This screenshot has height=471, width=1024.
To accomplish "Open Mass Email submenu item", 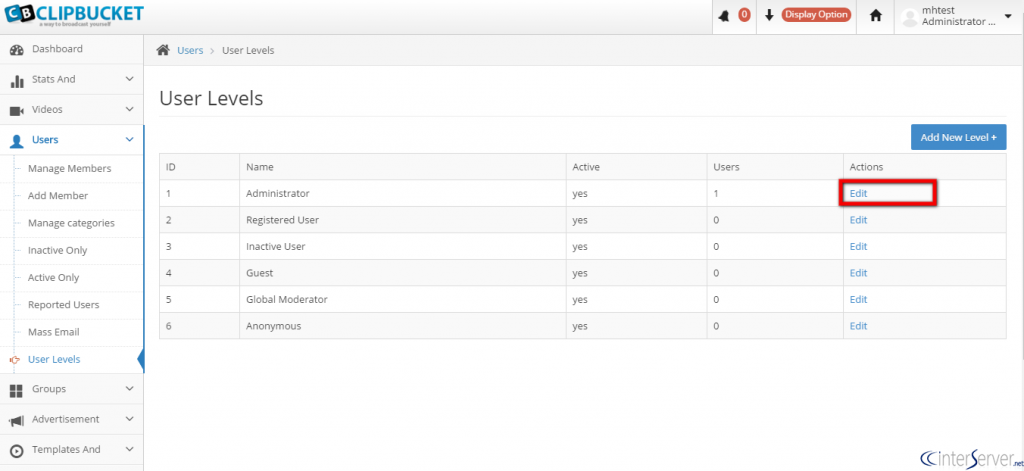I will click(54, 332).
